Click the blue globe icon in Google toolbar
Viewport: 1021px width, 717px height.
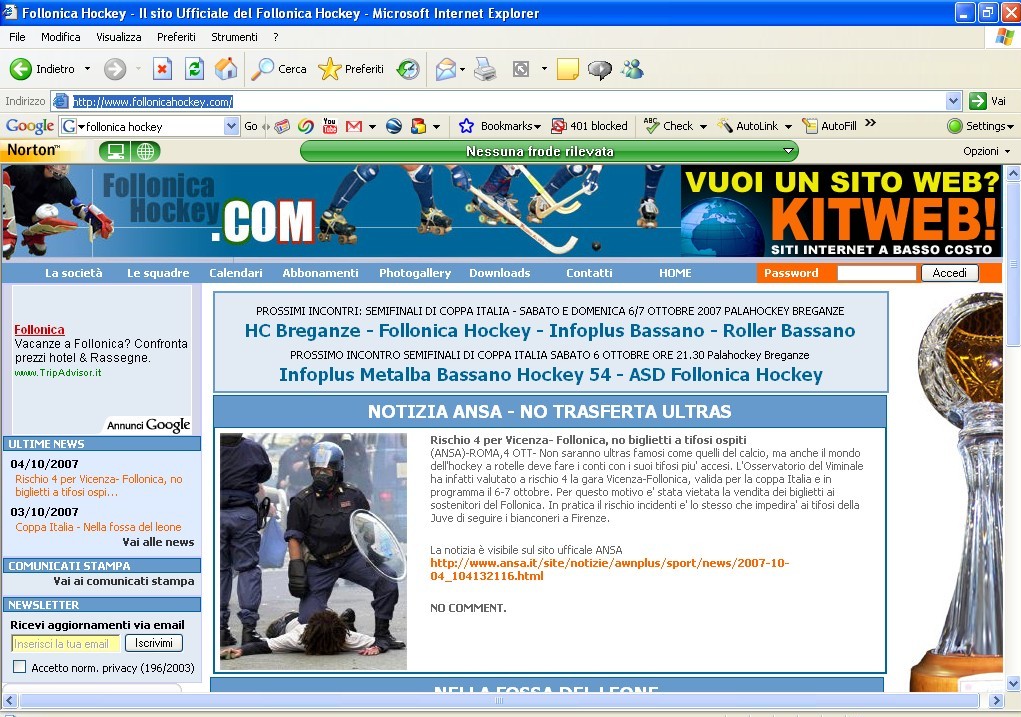(x=393, y=126)
